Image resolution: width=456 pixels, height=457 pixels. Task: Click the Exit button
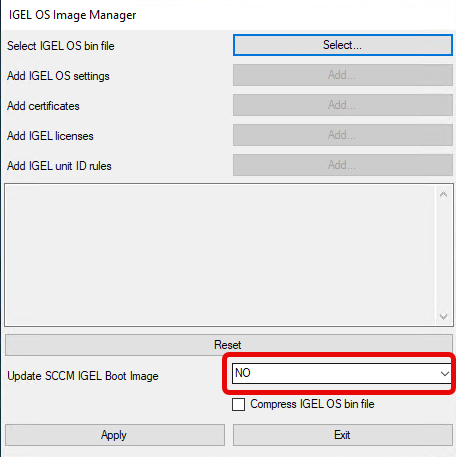pyautogui.click(x=343, y=435)
